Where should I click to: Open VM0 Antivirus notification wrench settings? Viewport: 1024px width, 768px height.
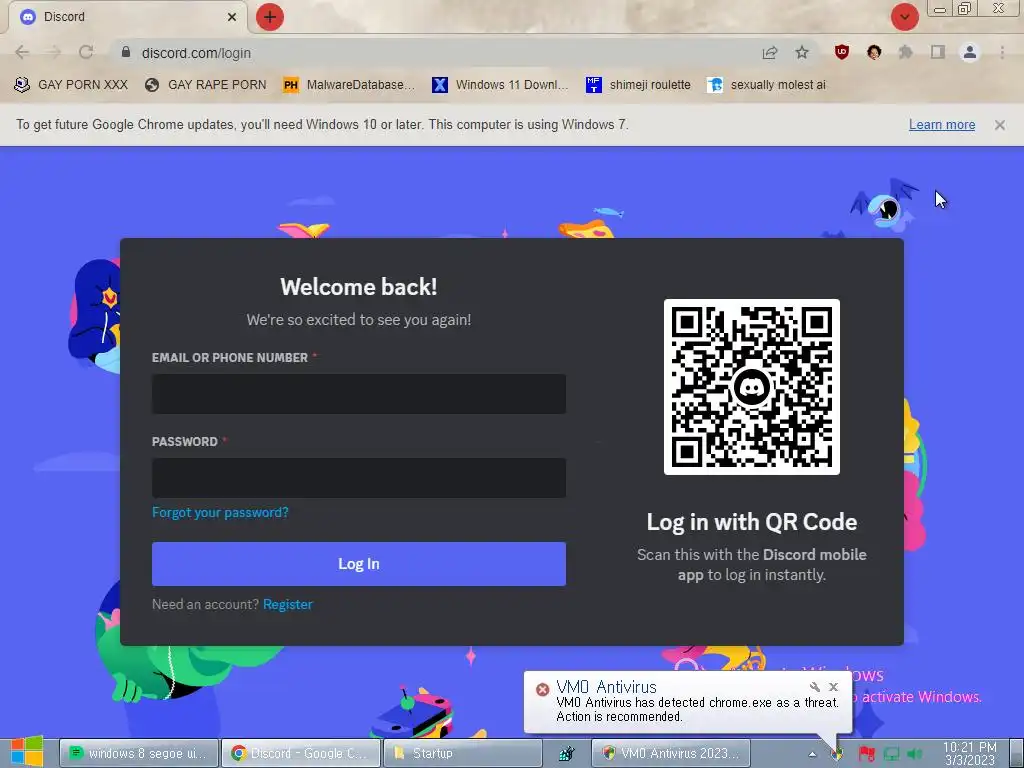point(814,687)
